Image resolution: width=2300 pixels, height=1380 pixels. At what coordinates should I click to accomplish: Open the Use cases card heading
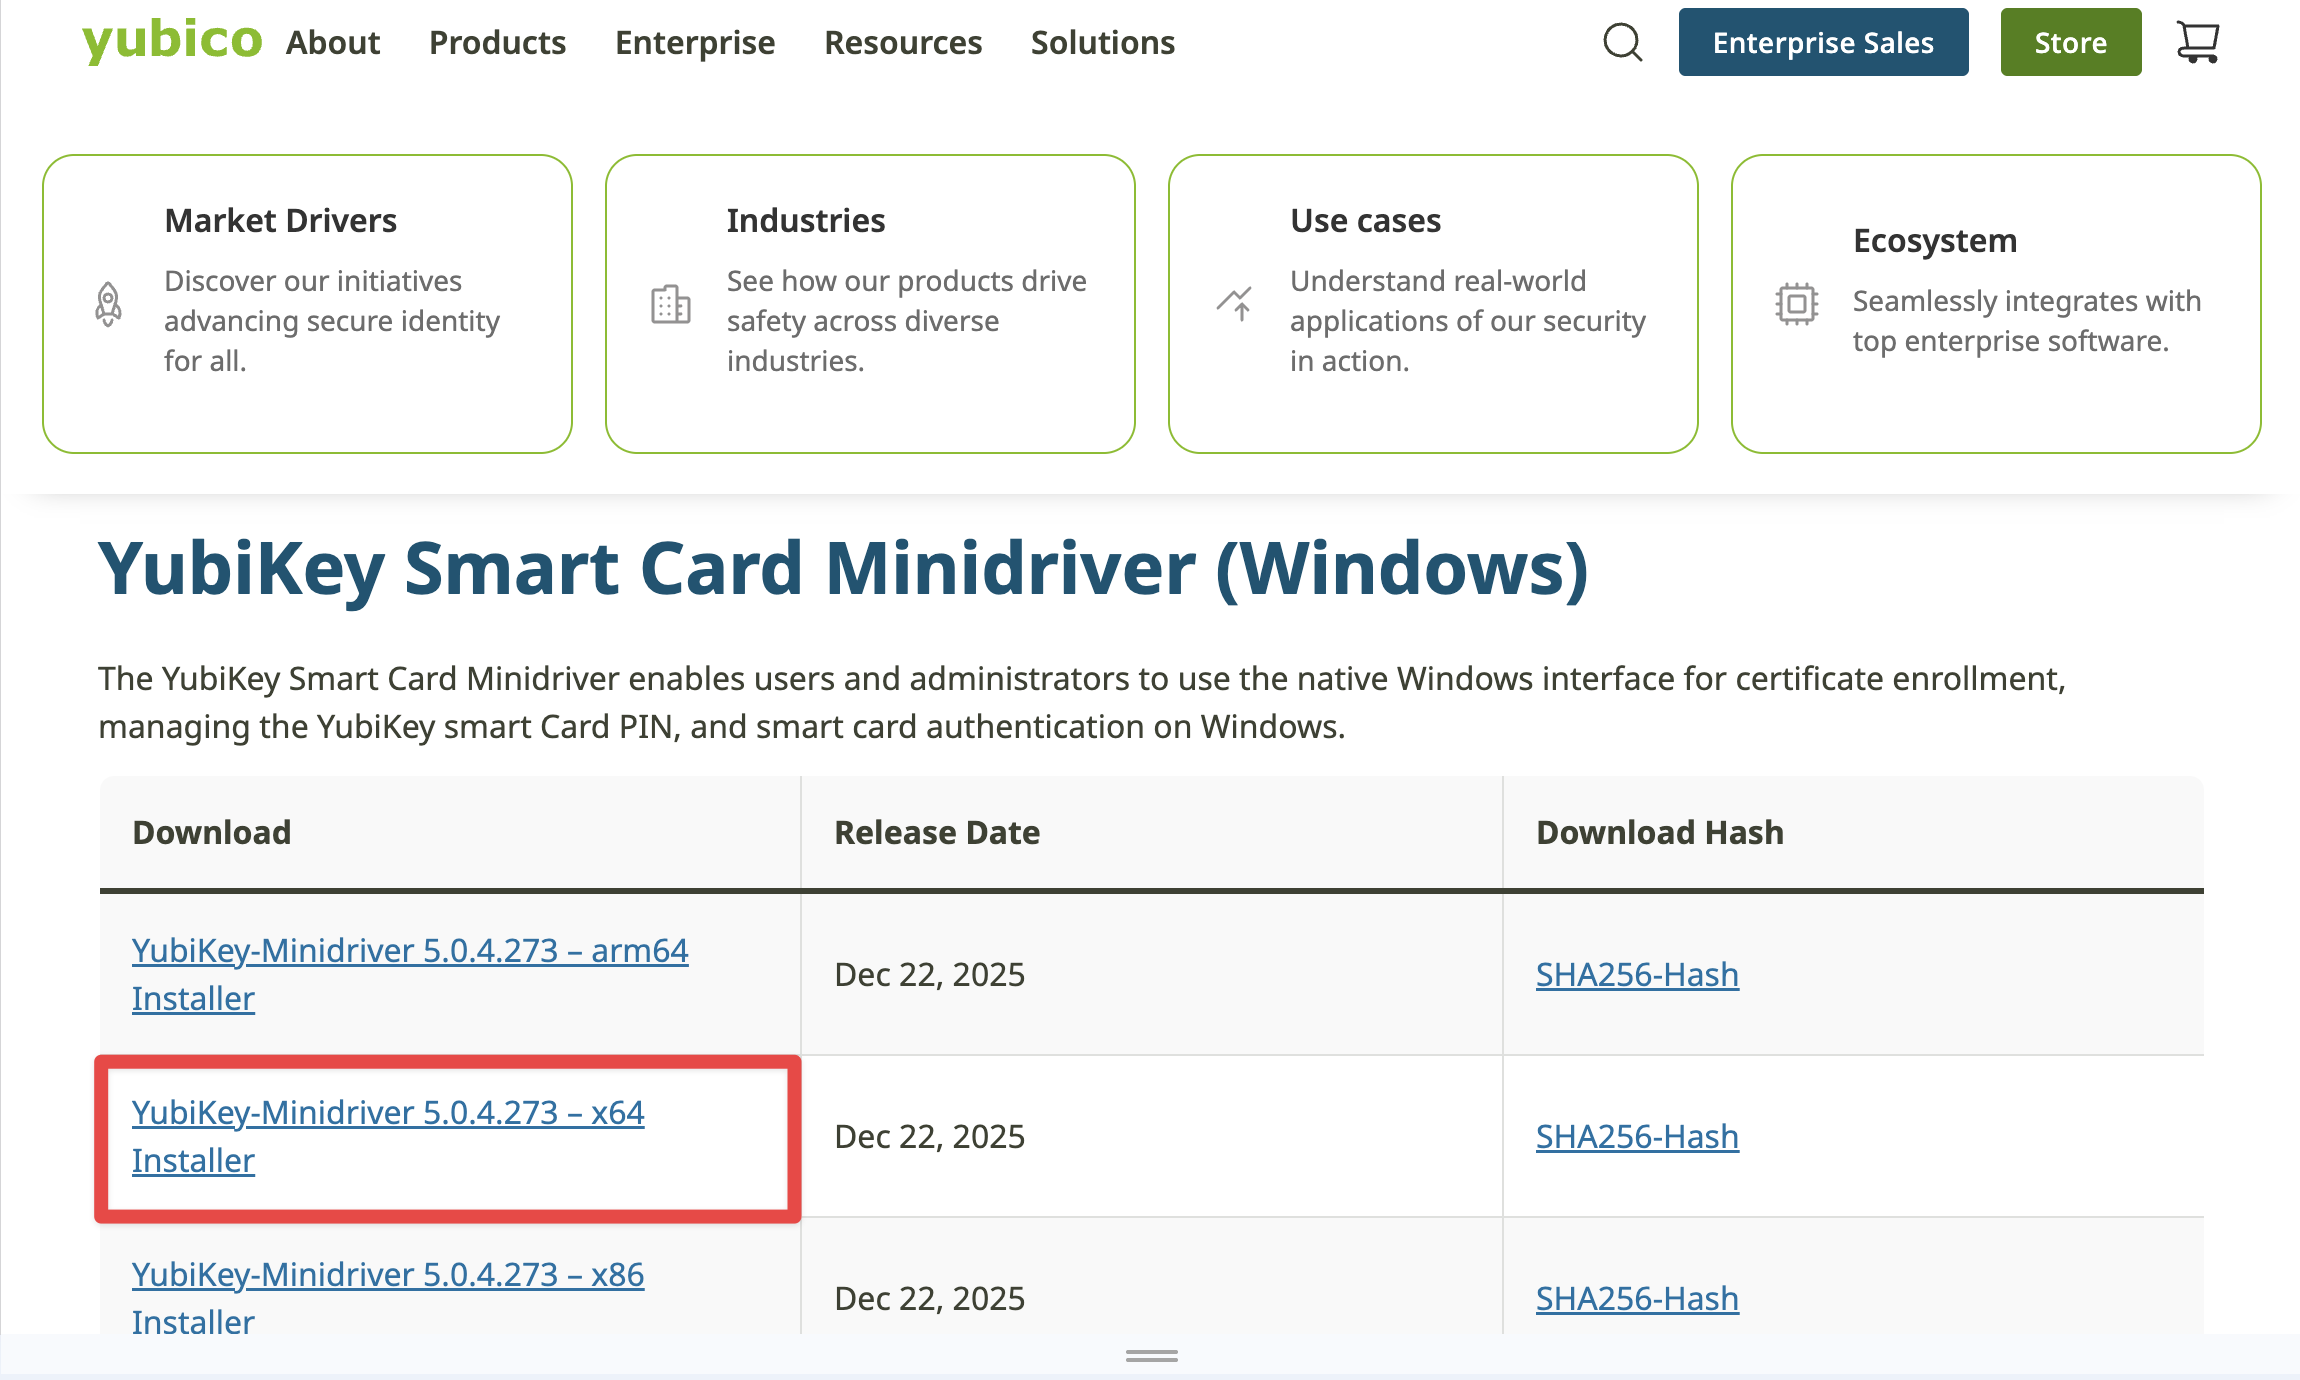1366,220
